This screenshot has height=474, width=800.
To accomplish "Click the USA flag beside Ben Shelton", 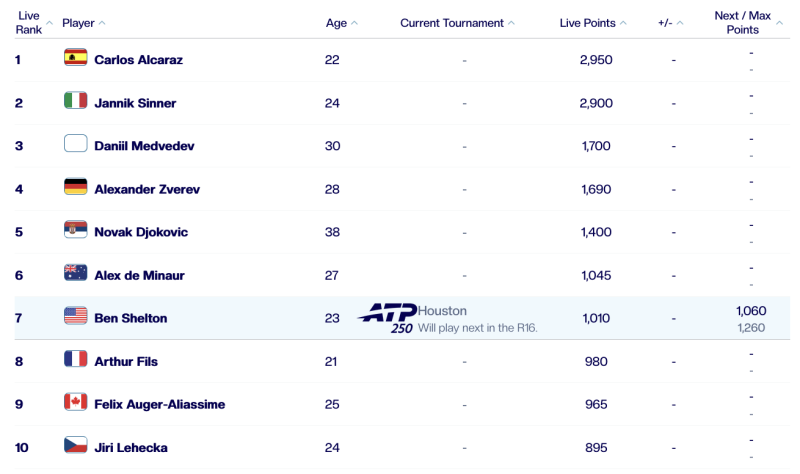I will click(x=76, y=316).
